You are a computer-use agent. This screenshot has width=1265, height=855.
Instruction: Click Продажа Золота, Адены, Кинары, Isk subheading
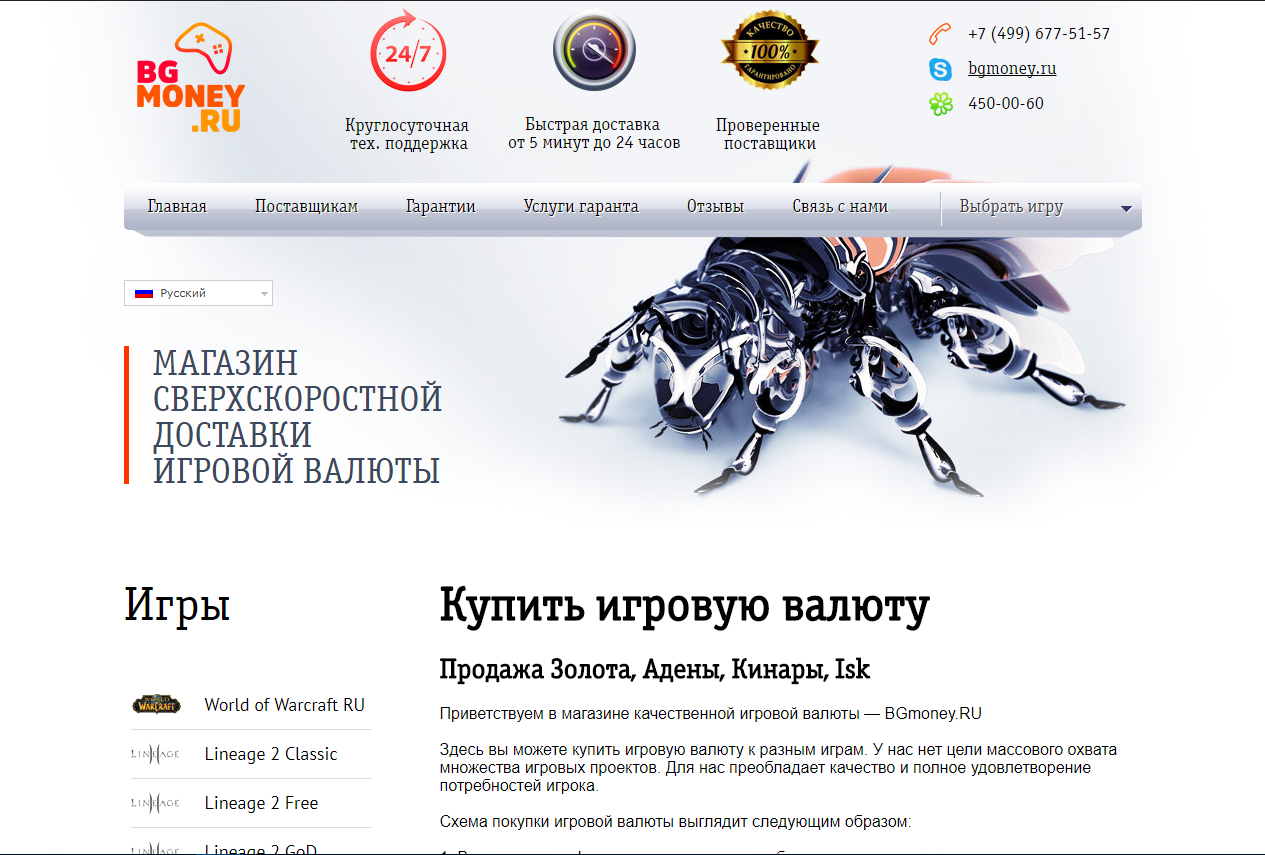point(655,669)
